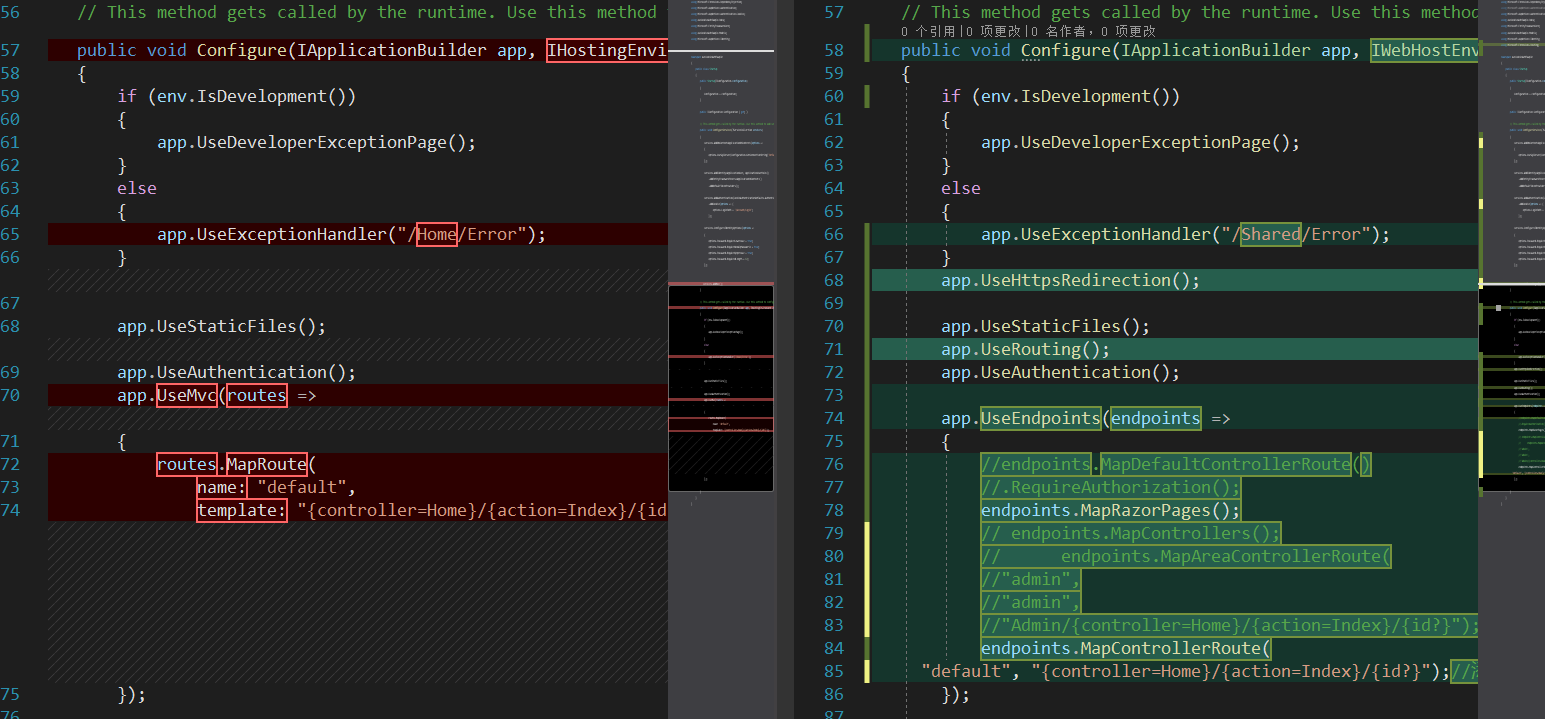Click highlighted 'Shared' in right UseExceptionHandler path
This screenshot has width=1545, height=719.
(1271, 234)
